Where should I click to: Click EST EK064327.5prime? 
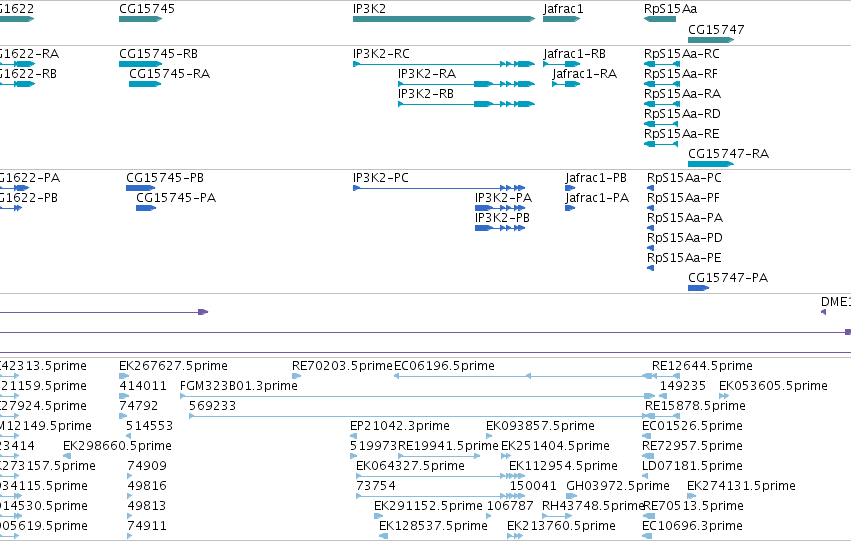[x=410, y=466]
